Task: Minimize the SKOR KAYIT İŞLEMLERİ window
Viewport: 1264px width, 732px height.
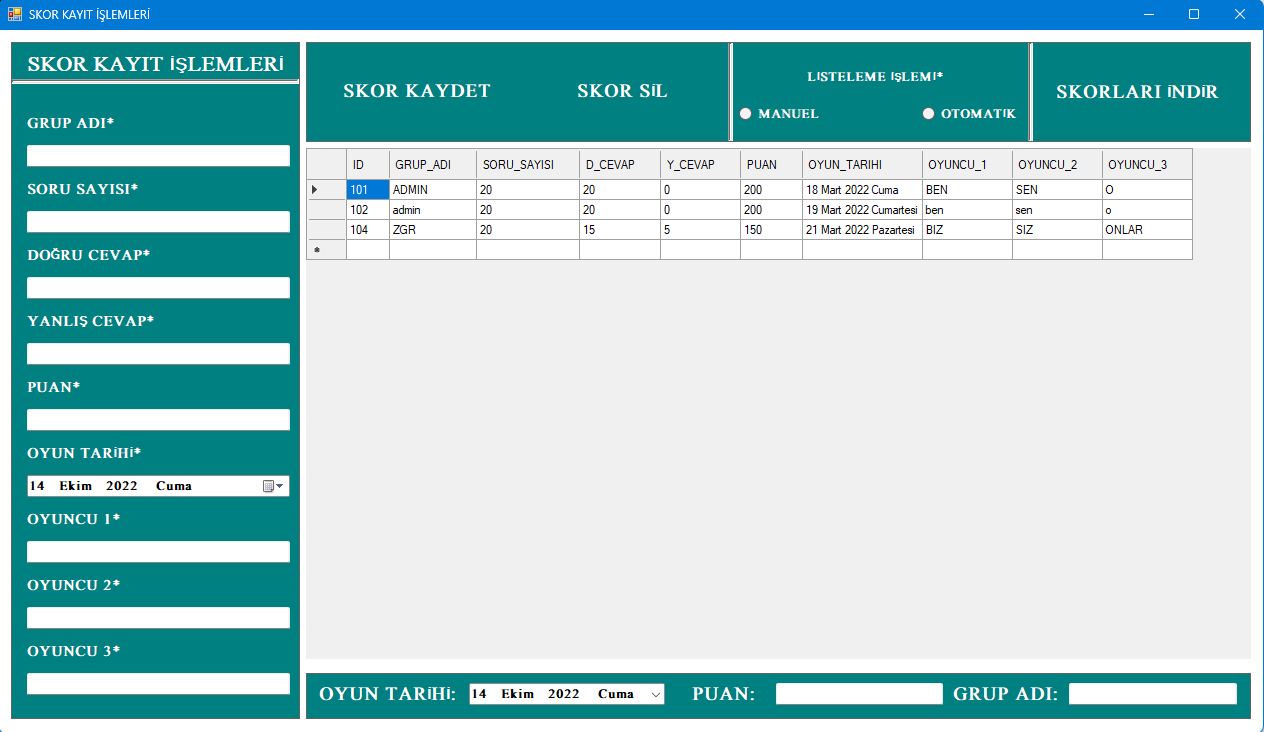Action: (x=1148, y=15)
